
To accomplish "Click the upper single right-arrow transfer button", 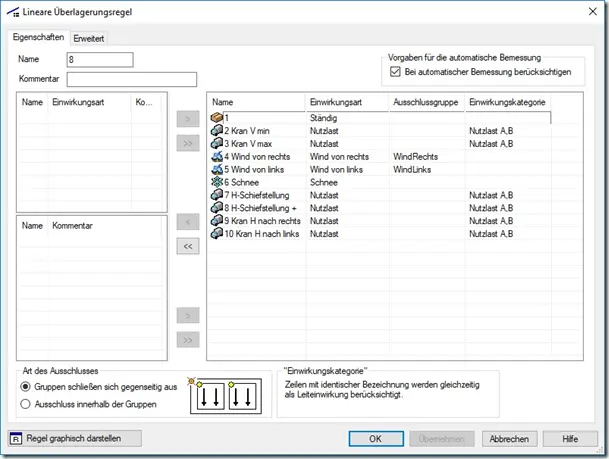I will pos(188,119).
